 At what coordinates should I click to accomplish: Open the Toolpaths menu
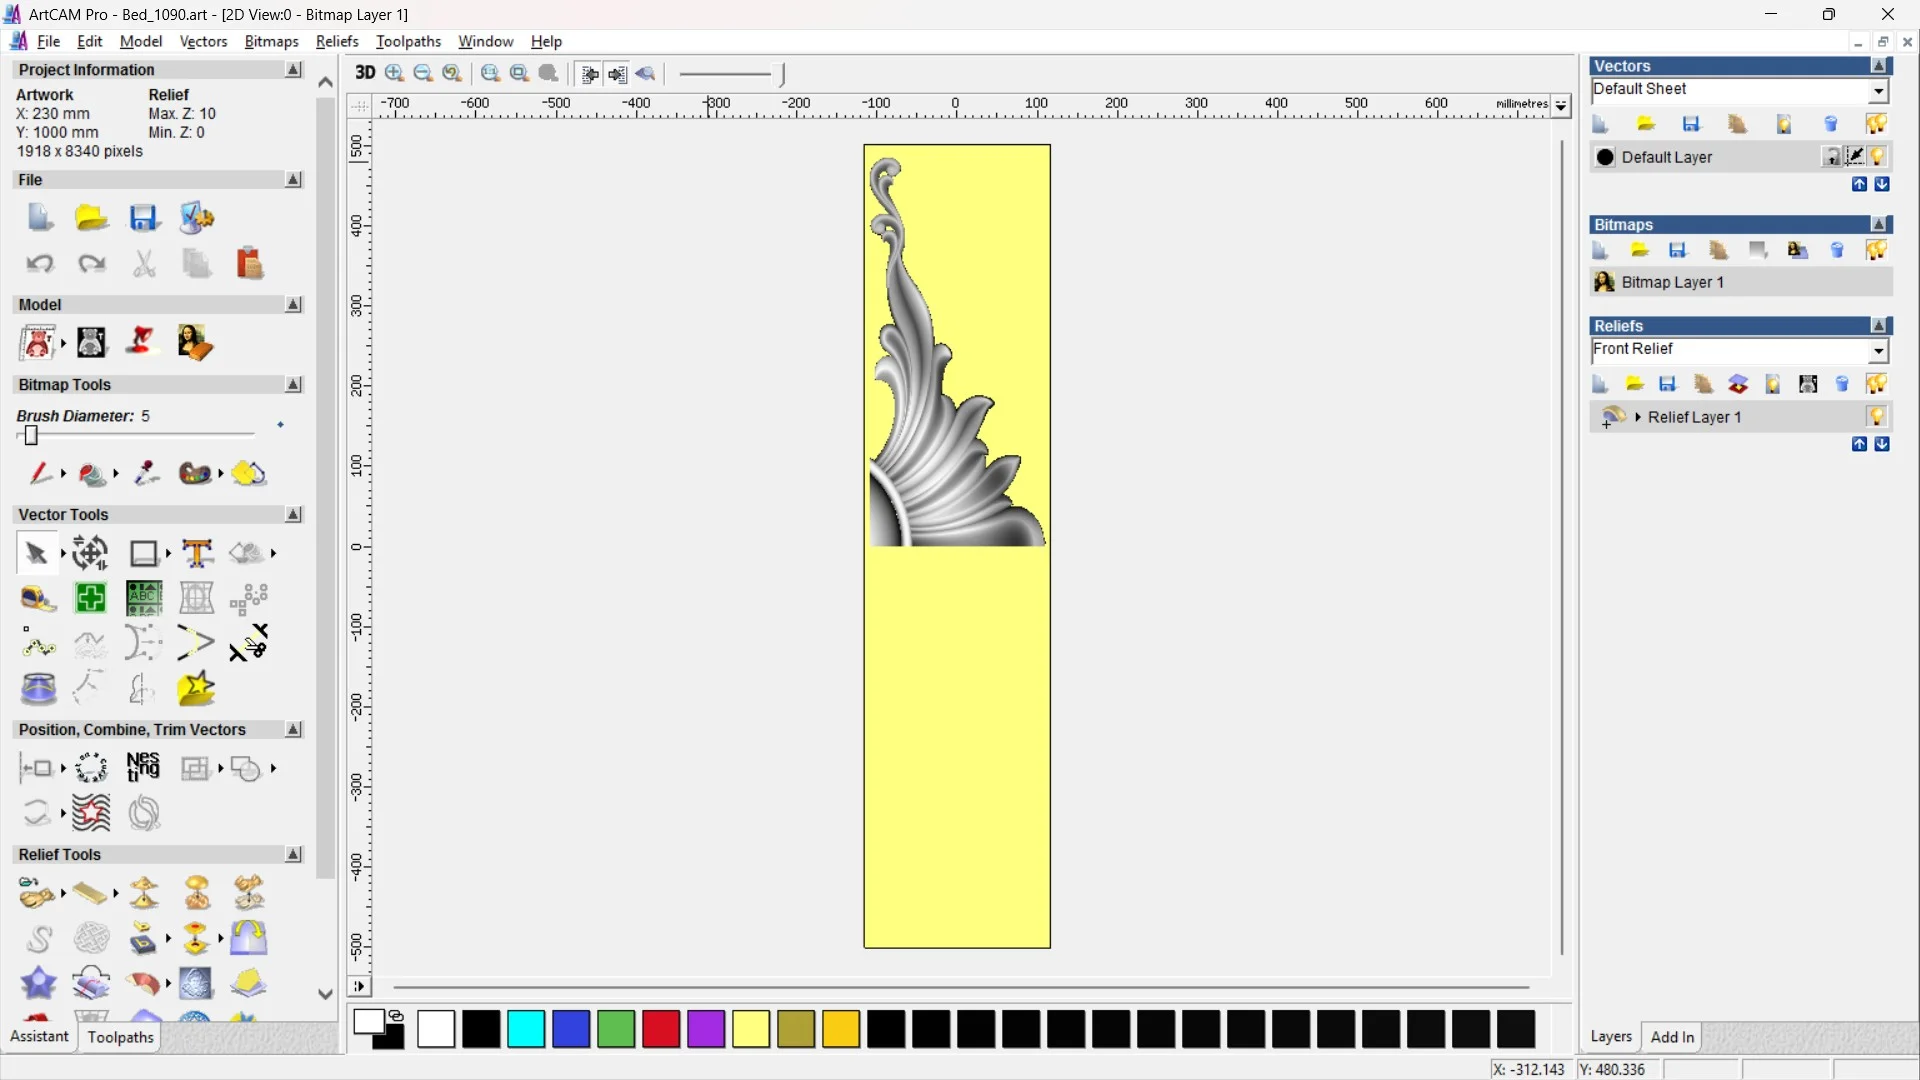click(408, 41)
